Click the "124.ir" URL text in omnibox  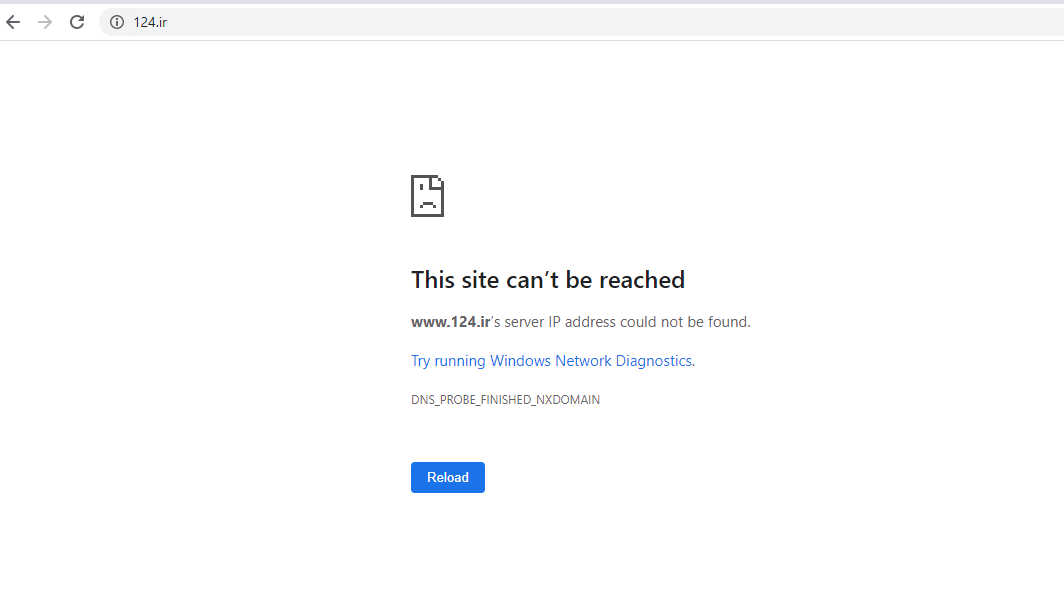tap(150, 22)
